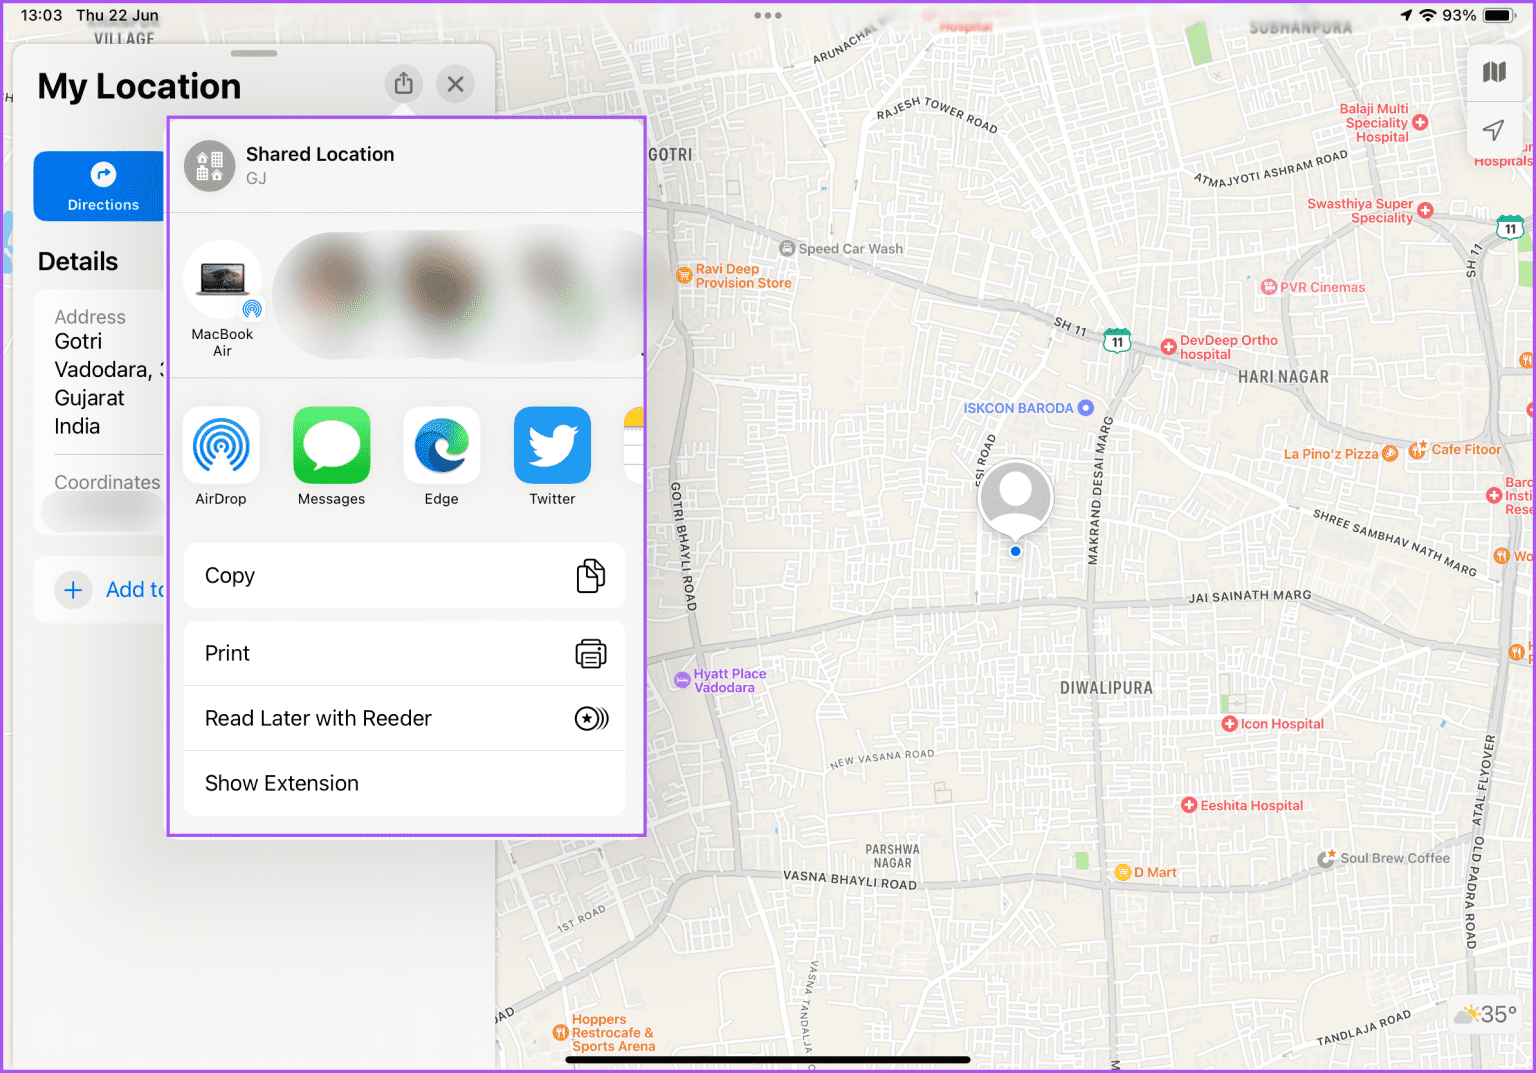Screen dimensions: 1536x1073
Task: Tap the card grabber handle
Action: 254,53
